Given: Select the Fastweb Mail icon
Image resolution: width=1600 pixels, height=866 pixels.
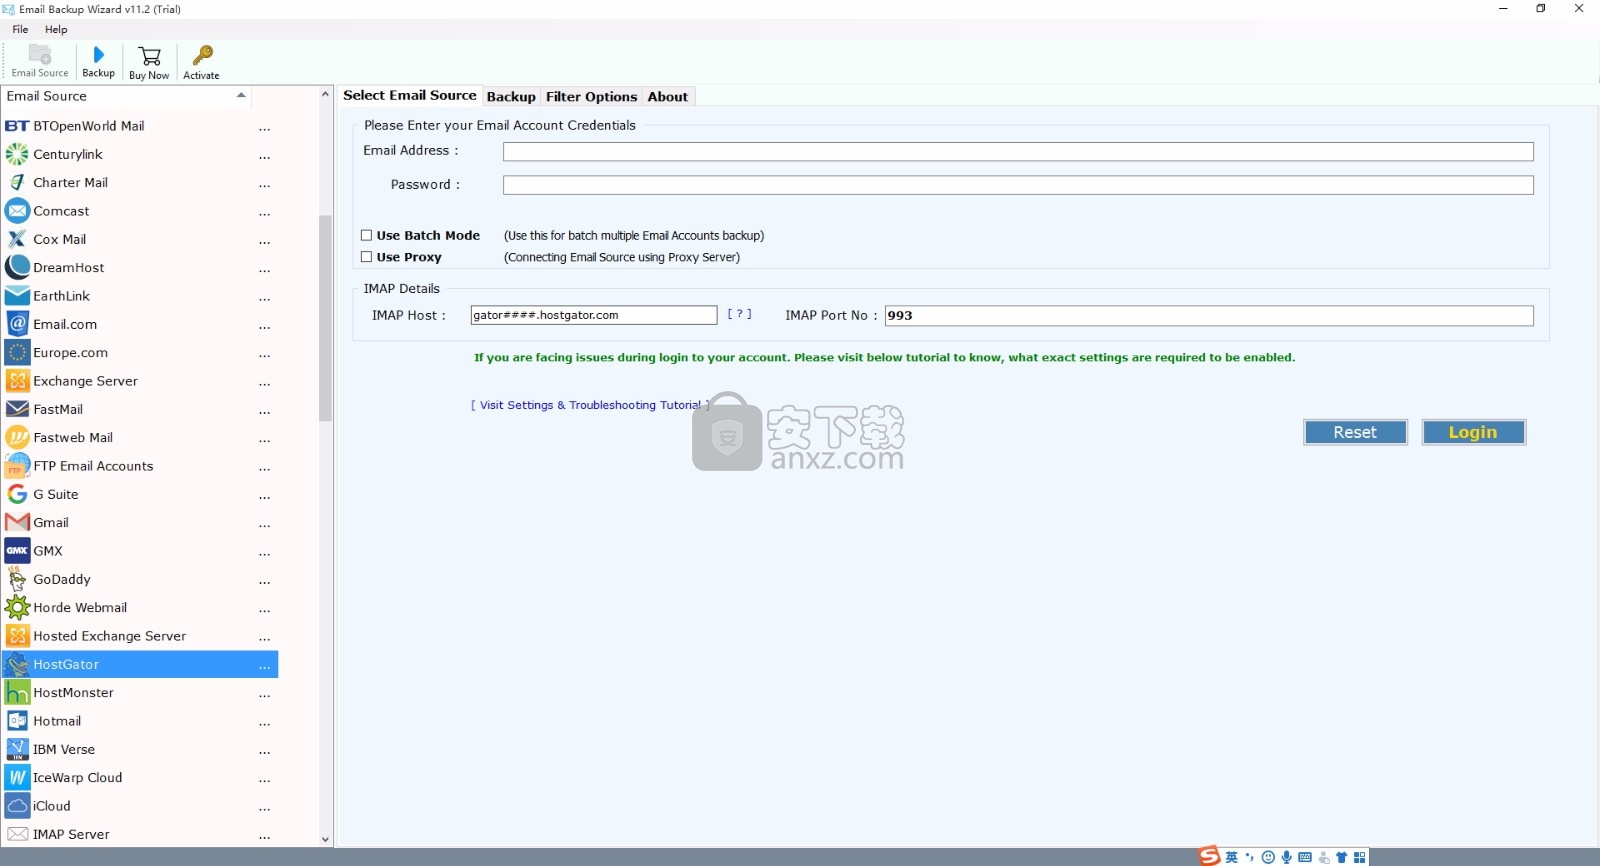Looking at the screenshot, I should tap(17, 437).
